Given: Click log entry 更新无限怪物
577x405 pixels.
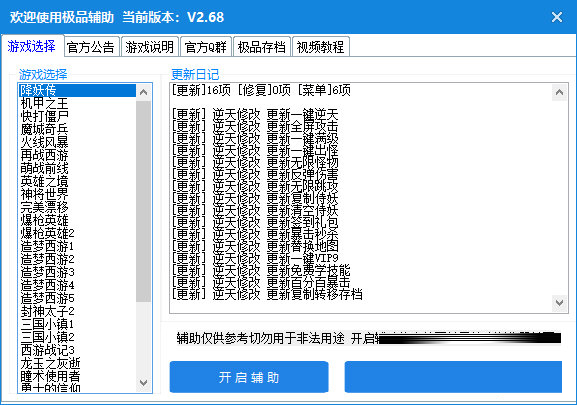Looking at the screenshot, I should (x=255, y=162).
